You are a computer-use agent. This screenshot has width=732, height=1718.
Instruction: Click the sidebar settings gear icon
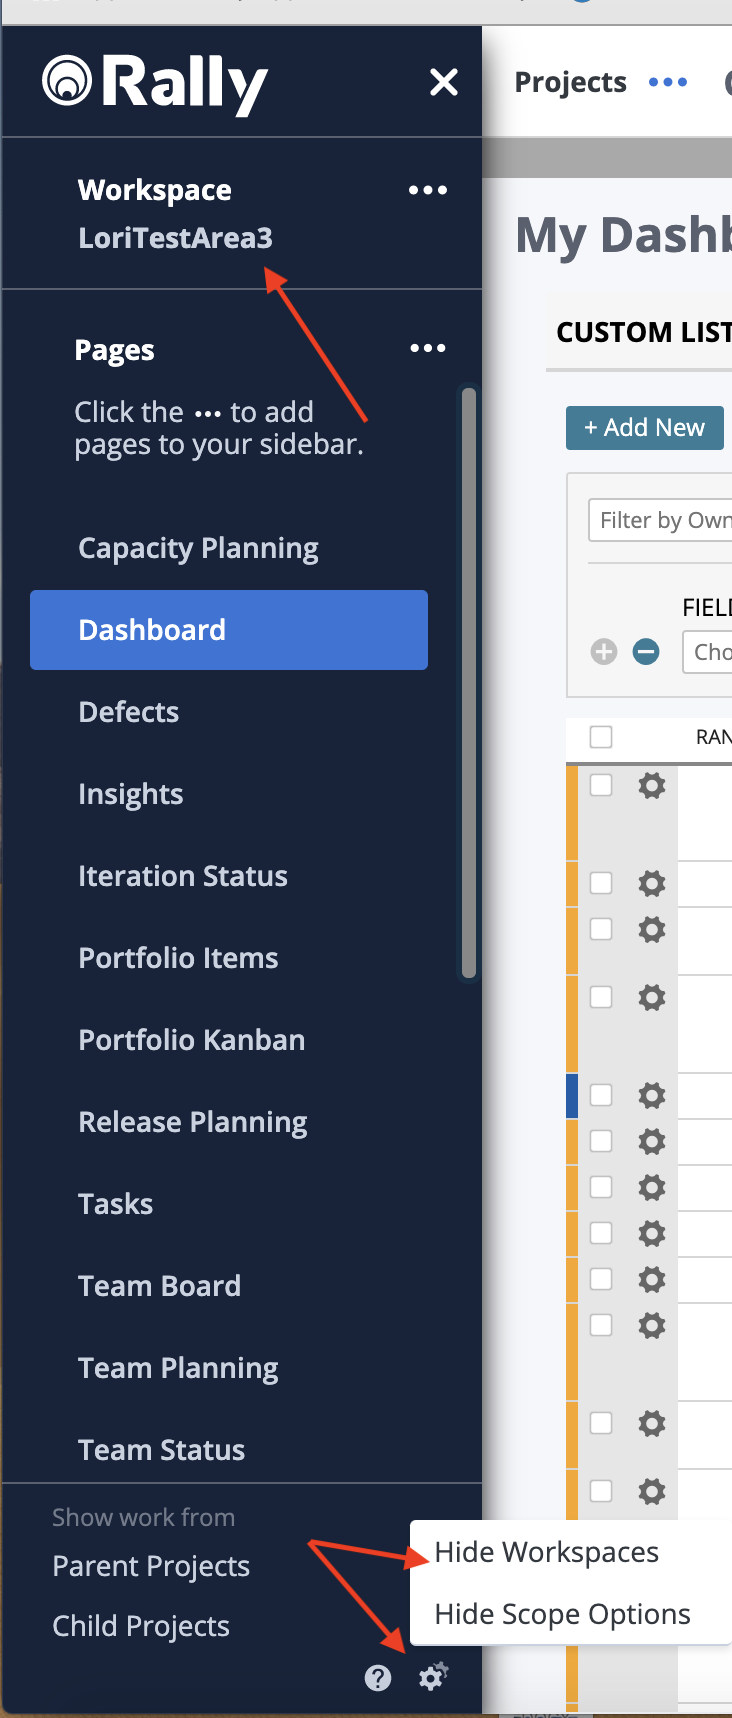click(433, 1676)
